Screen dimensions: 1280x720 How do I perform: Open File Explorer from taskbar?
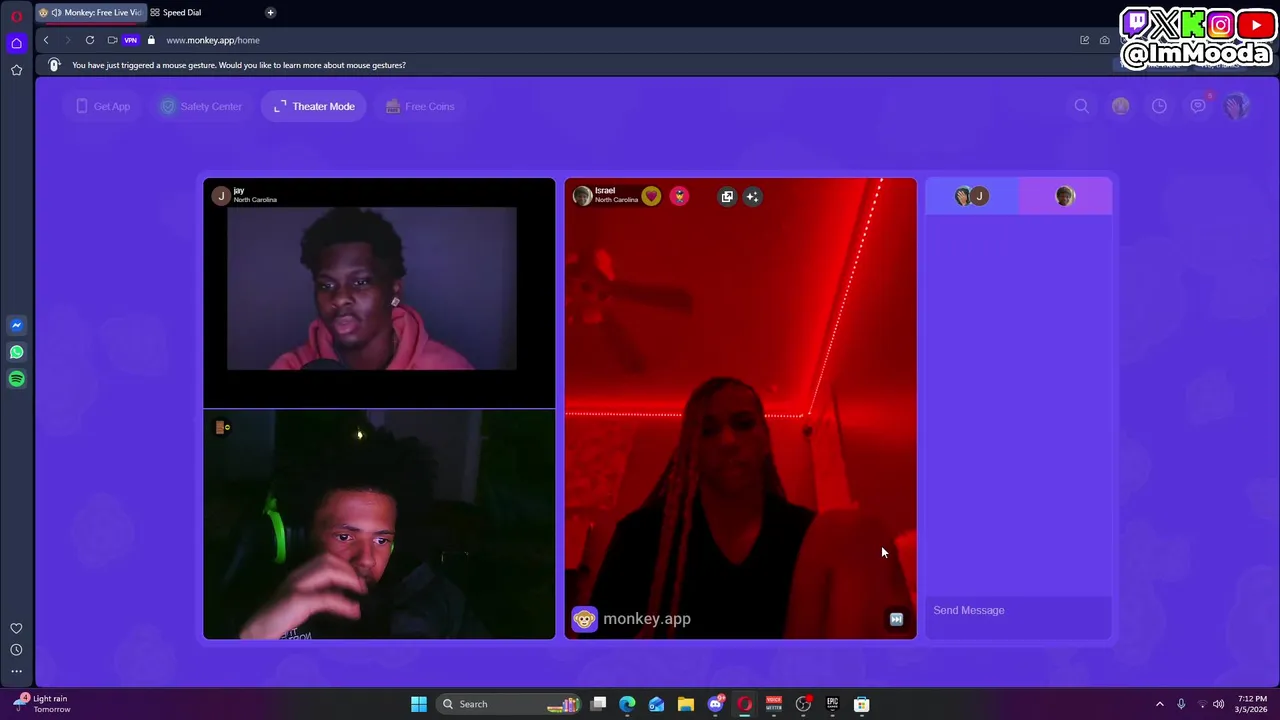[685, 704]
